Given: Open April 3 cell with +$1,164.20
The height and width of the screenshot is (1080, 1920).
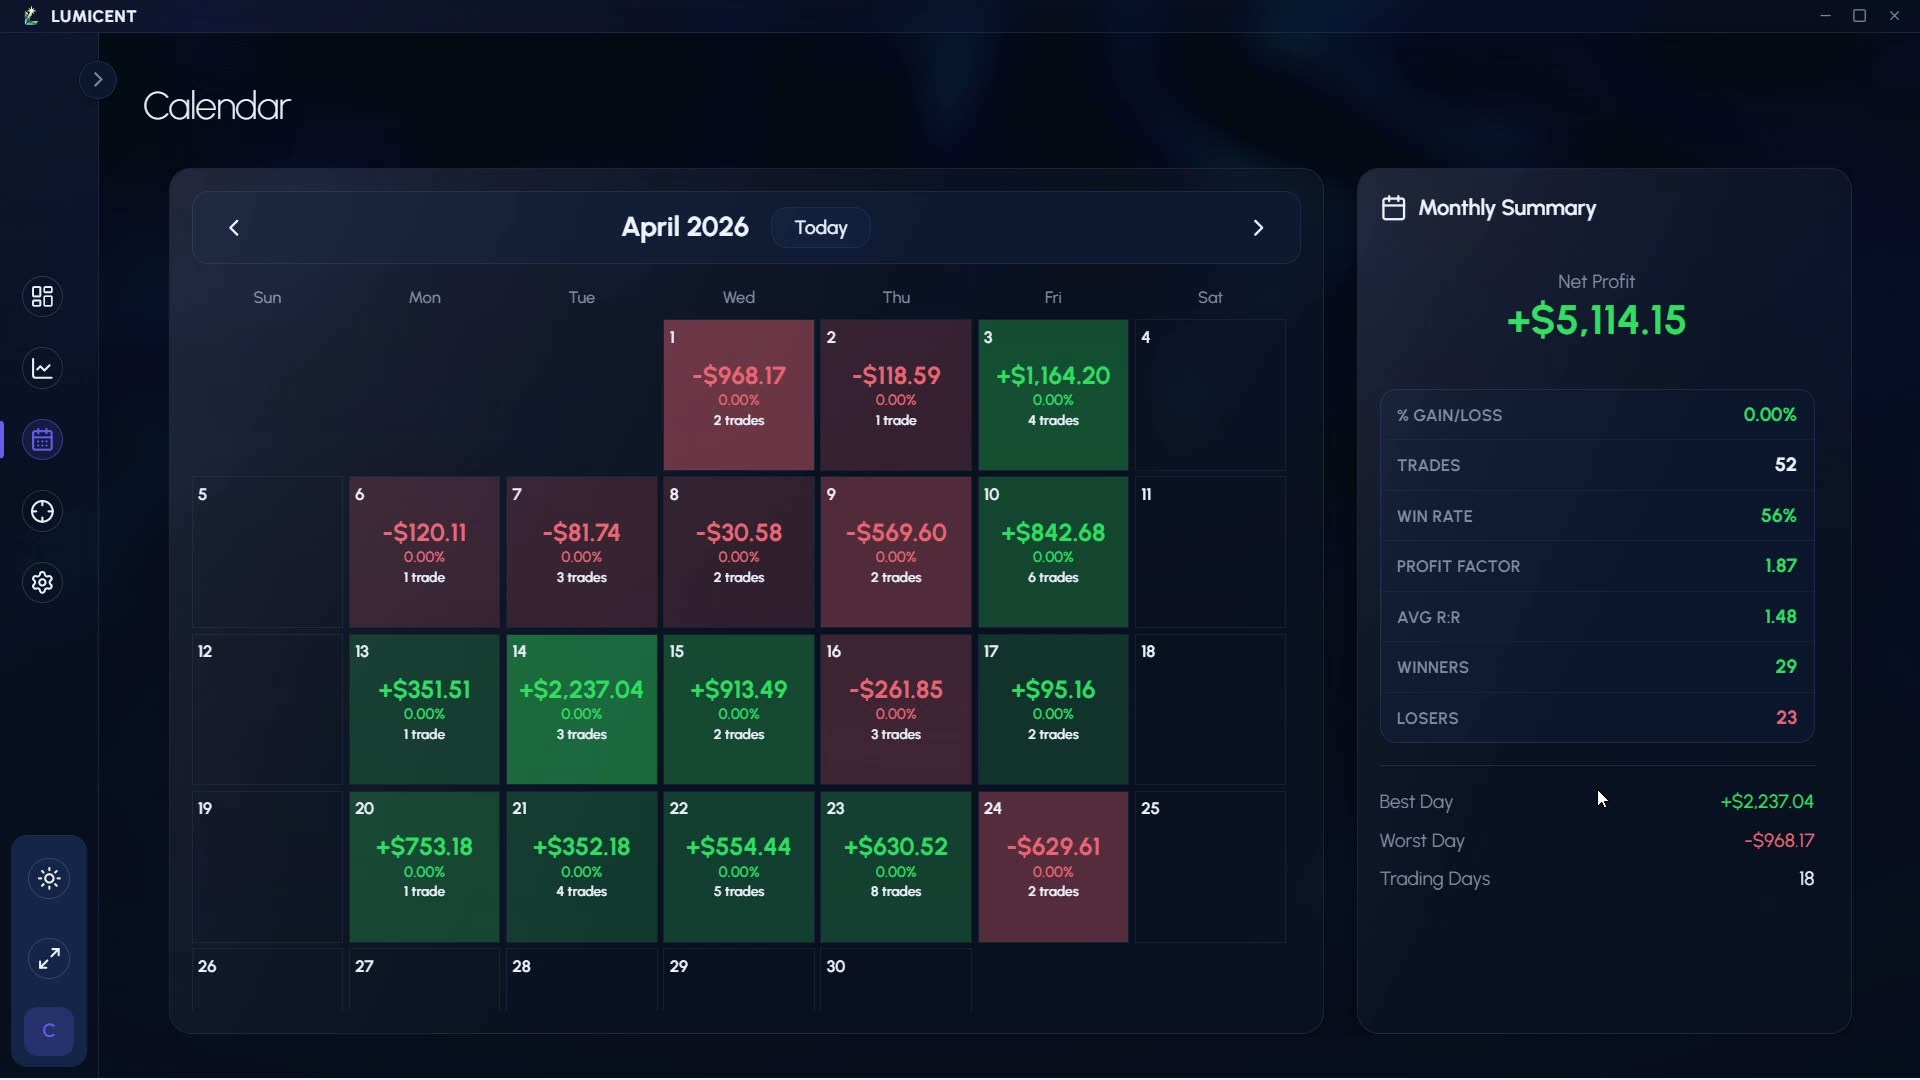Looking at the screenshot, I should [x=1053, y=395].
